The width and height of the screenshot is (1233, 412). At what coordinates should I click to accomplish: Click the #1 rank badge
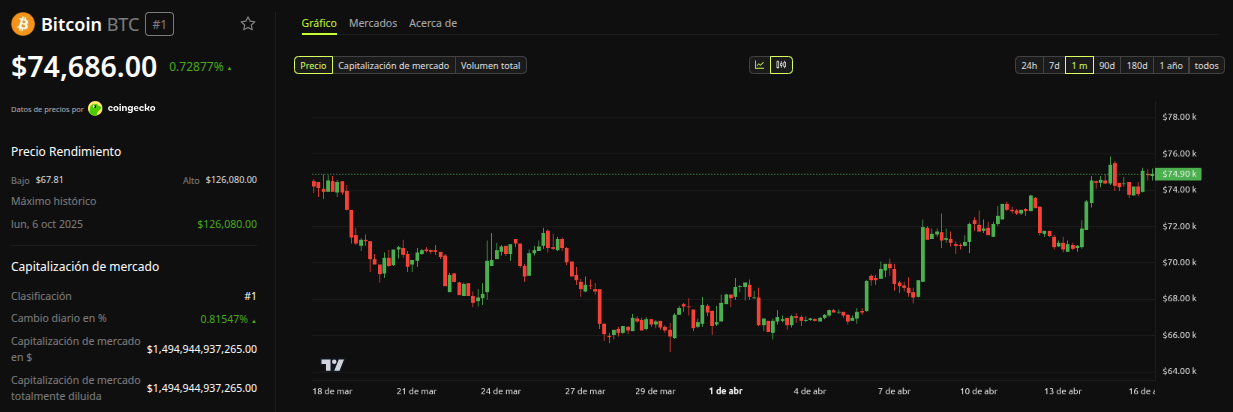click(159, 24)
